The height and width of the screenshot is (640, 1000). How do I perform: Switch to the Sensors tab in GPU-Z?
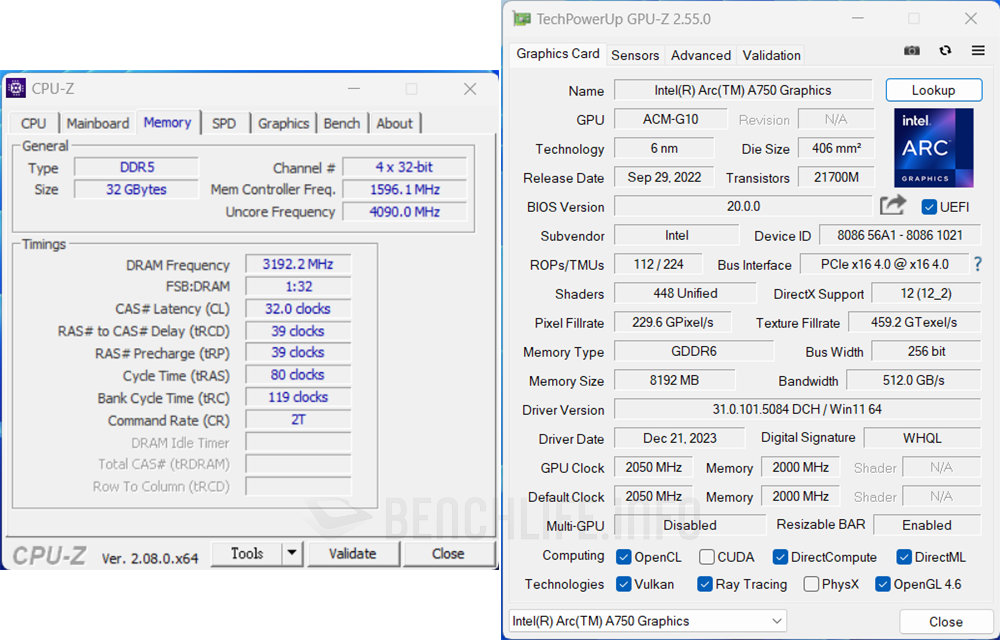click(635, 55)
